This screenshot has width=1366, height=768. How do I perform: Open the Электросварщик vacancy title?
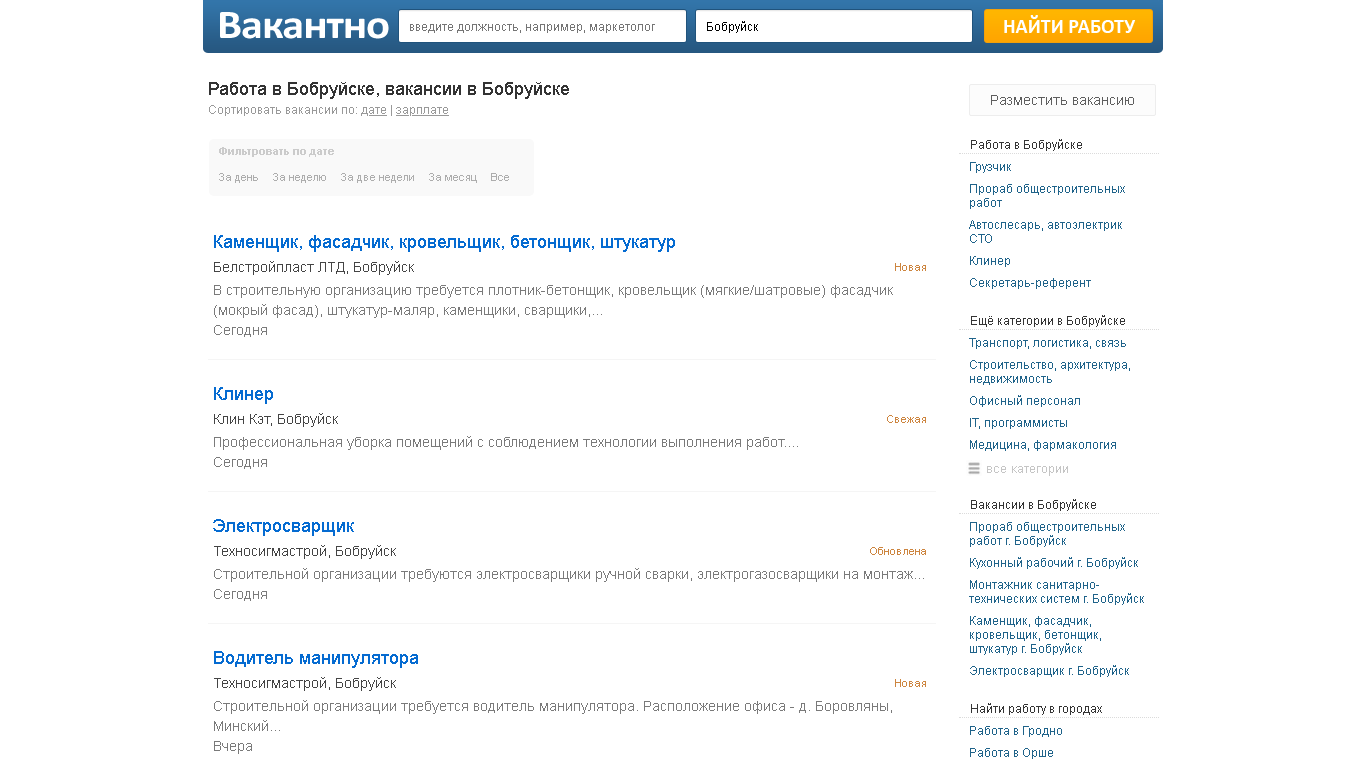click(283, 526)
